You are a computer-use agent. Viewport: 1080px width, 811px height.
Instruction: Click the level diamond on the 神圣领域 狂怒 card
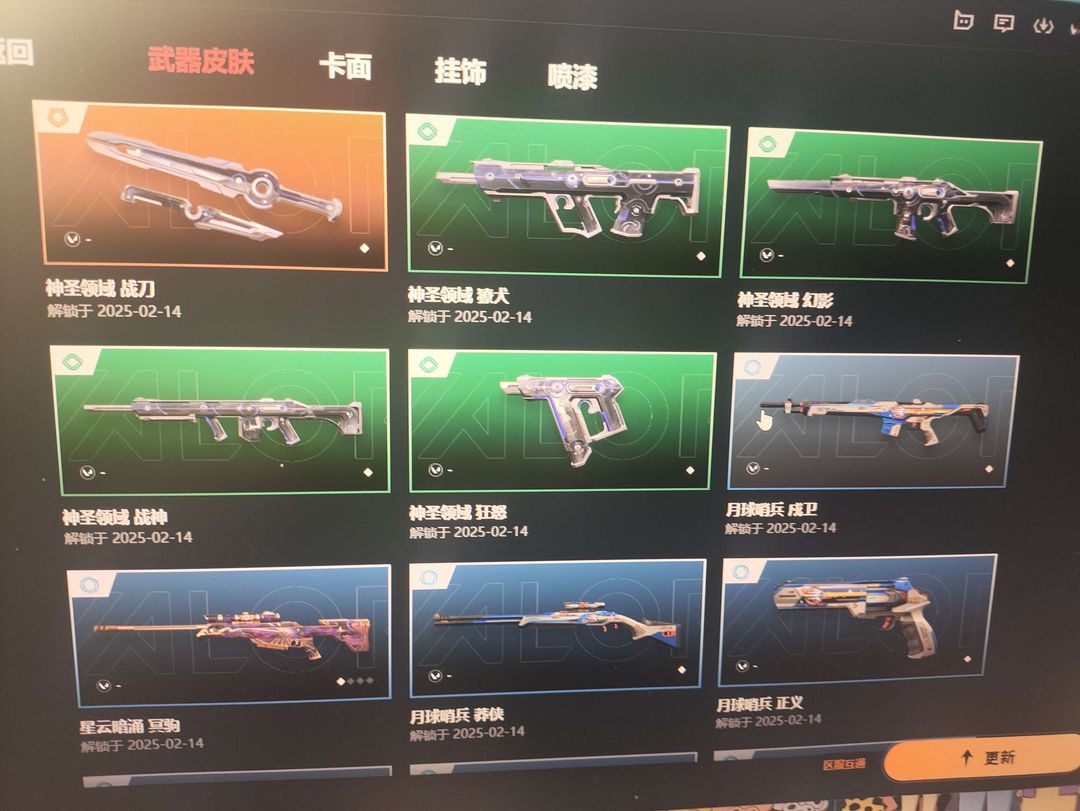point(689,471)
